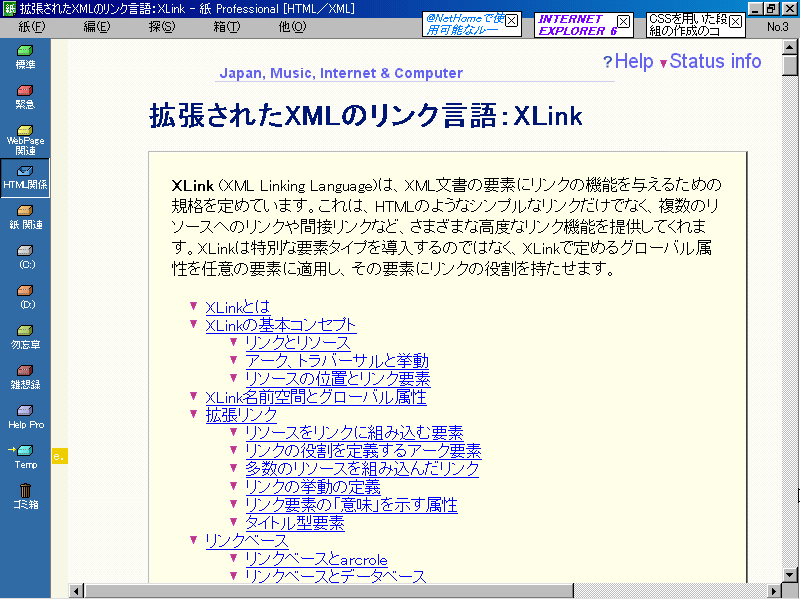Close the CSSを用いた段組 tab
Image resolution: width=800 pixels, height=600 pixels.
735,21
